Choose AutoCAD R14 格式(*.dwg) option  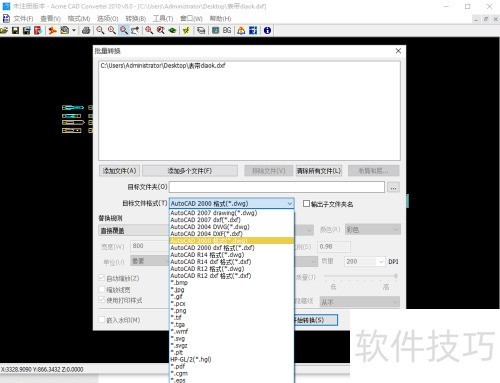(232, 255)
